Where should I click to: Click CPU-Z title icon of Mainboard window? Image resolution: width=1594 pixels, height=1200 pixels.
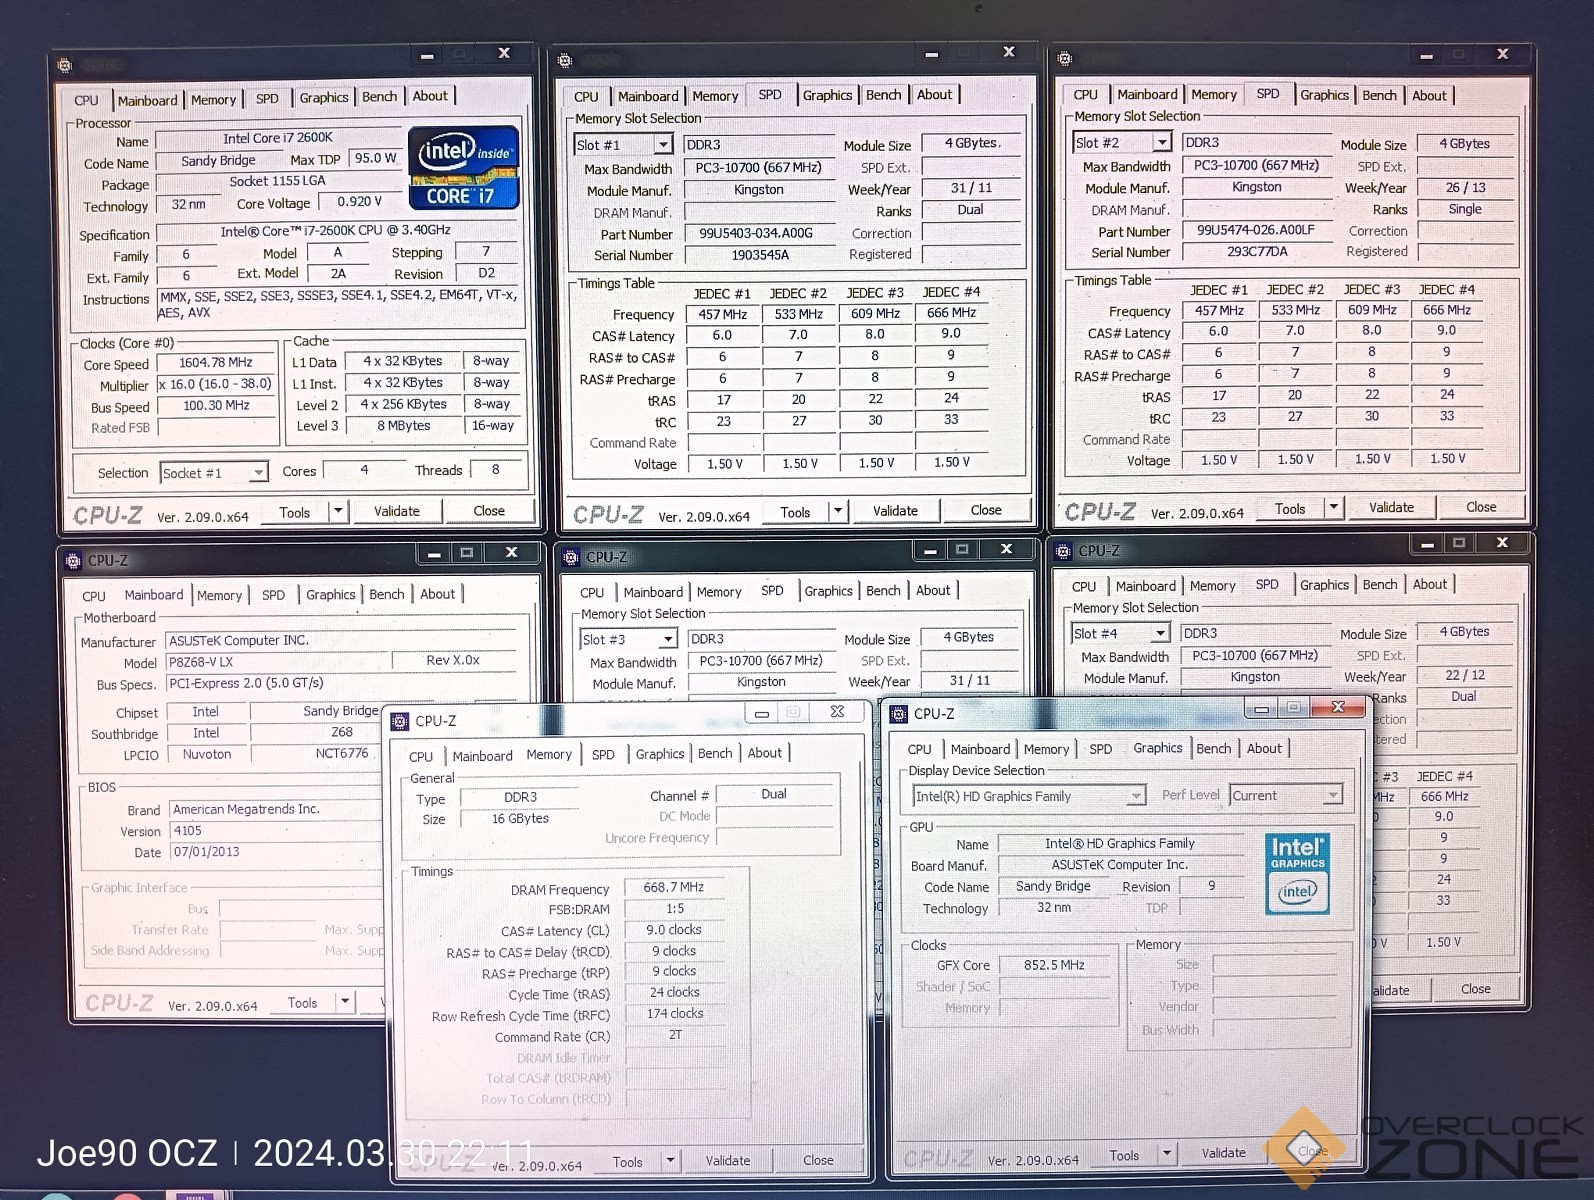(x=73, y=561)
